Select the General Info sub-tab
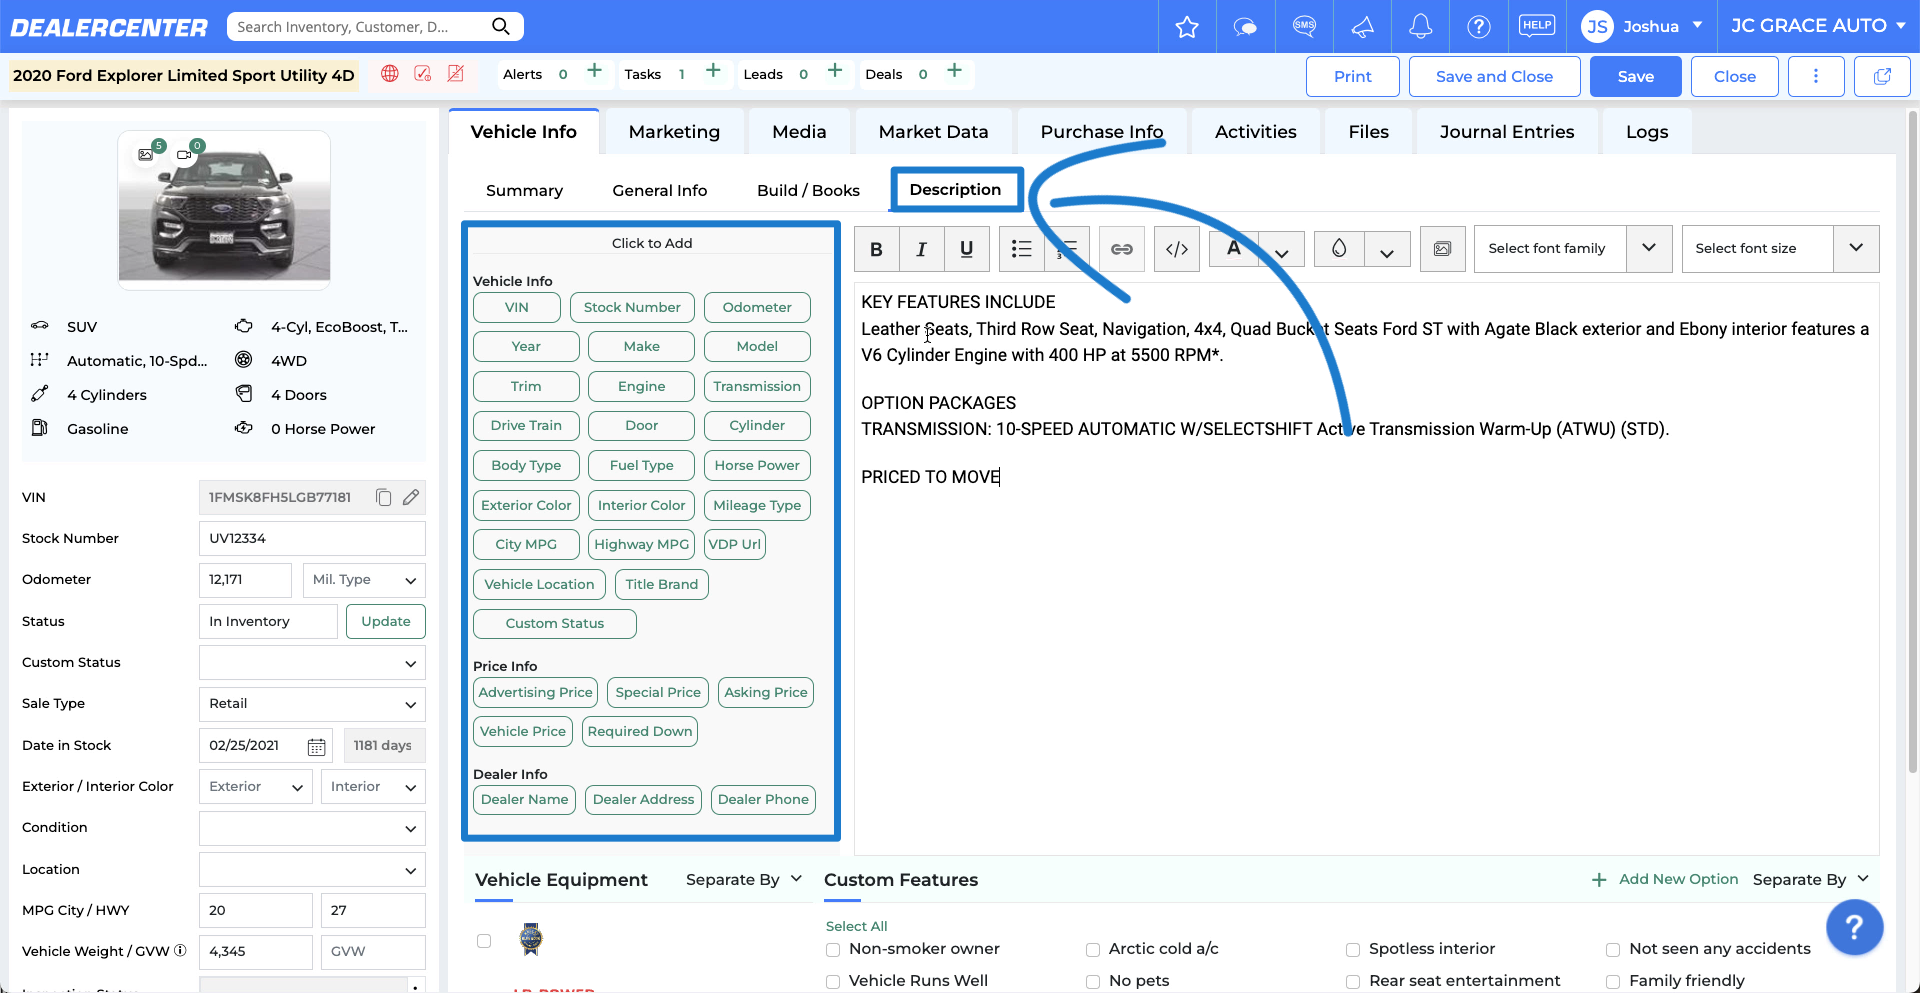 pyautogui.click(x=659, y=191)
